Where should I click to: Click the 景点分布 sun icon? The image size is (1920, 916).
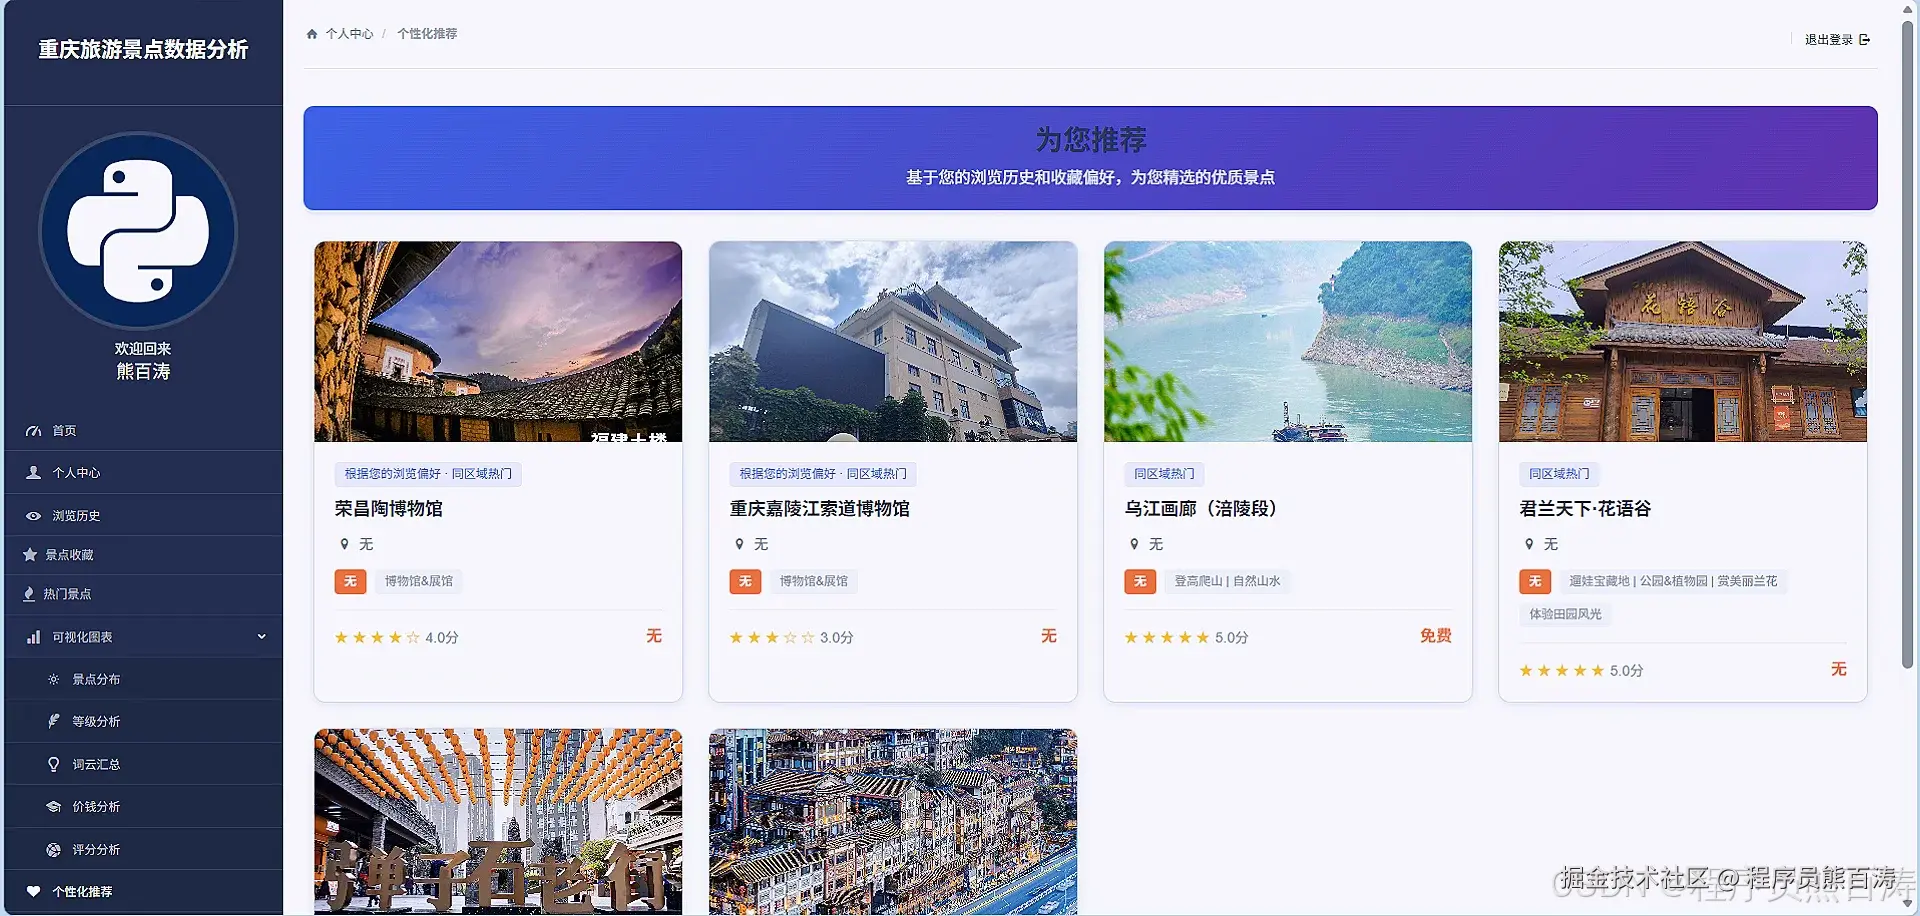tap(55, 679)
